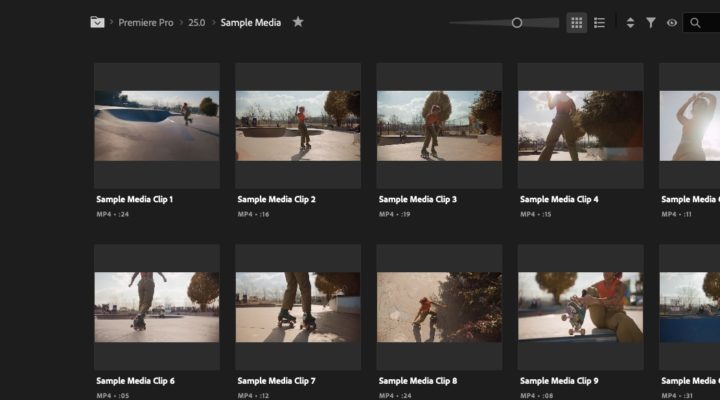Click MP4 :12 info under Clip 7
720x400 pixels.
(x=253, y=395)
